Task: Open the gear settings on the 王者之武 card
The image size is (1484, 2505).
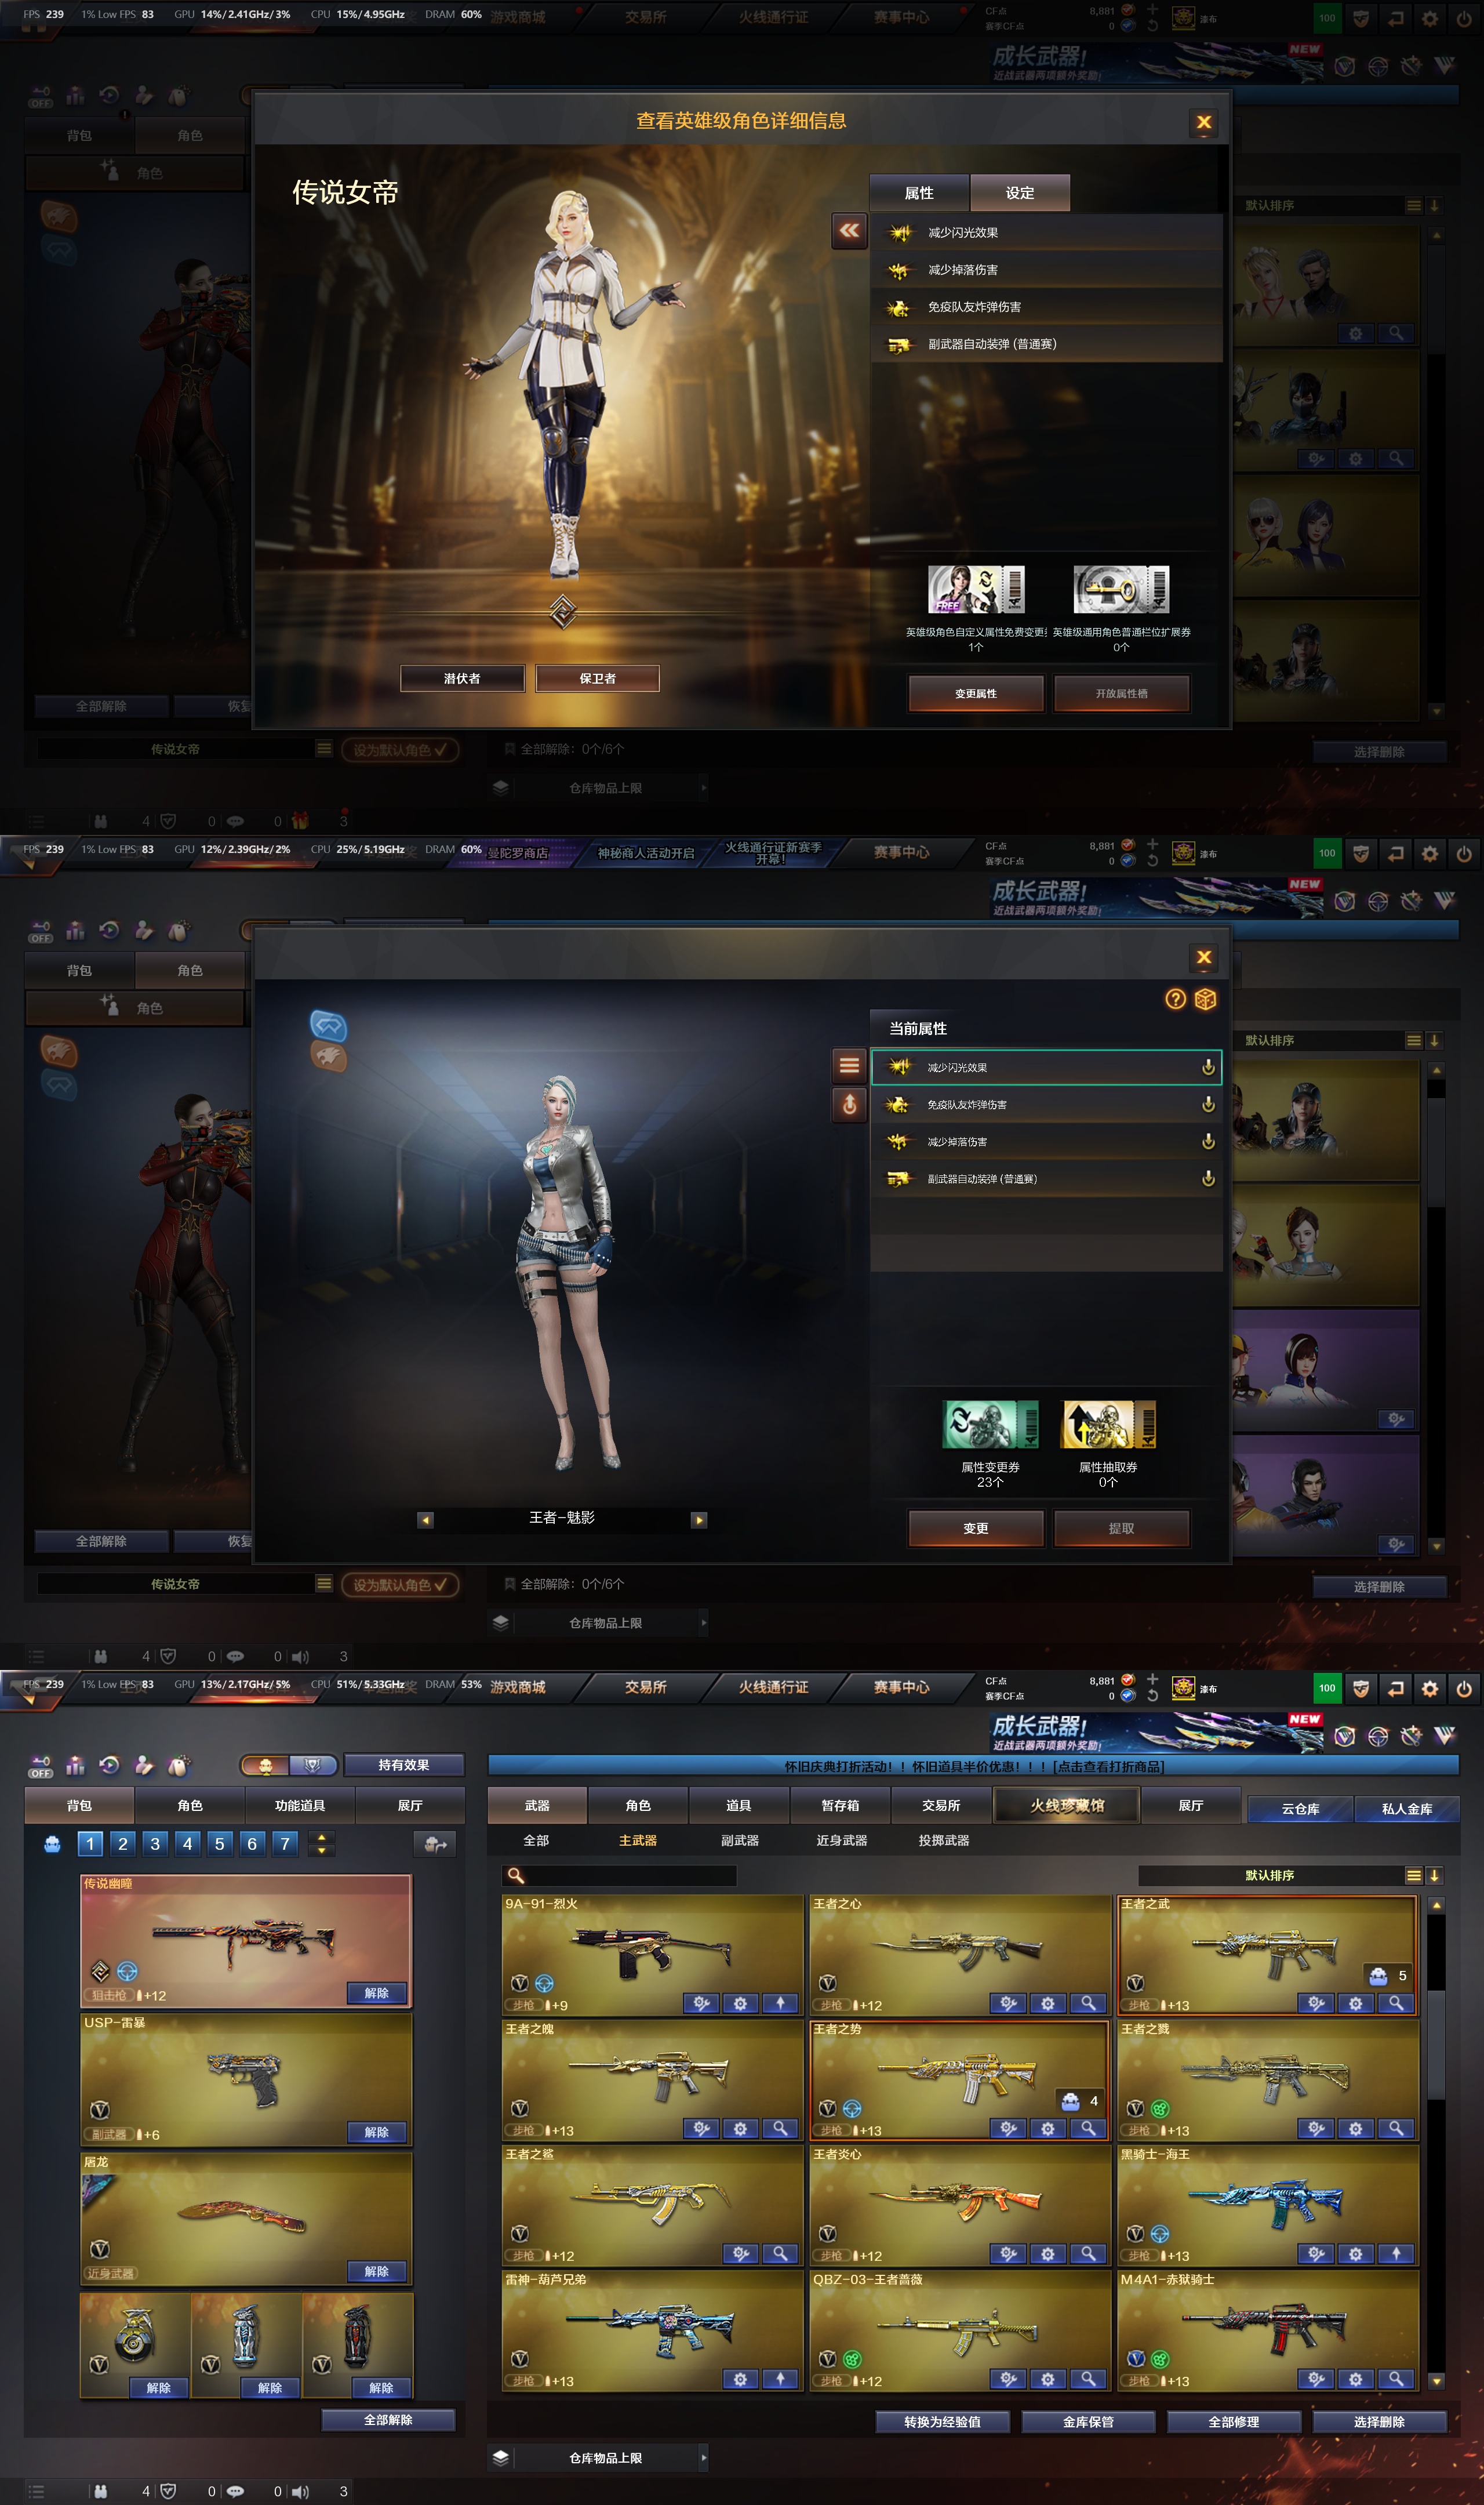Action: tap(1355, 2003)
